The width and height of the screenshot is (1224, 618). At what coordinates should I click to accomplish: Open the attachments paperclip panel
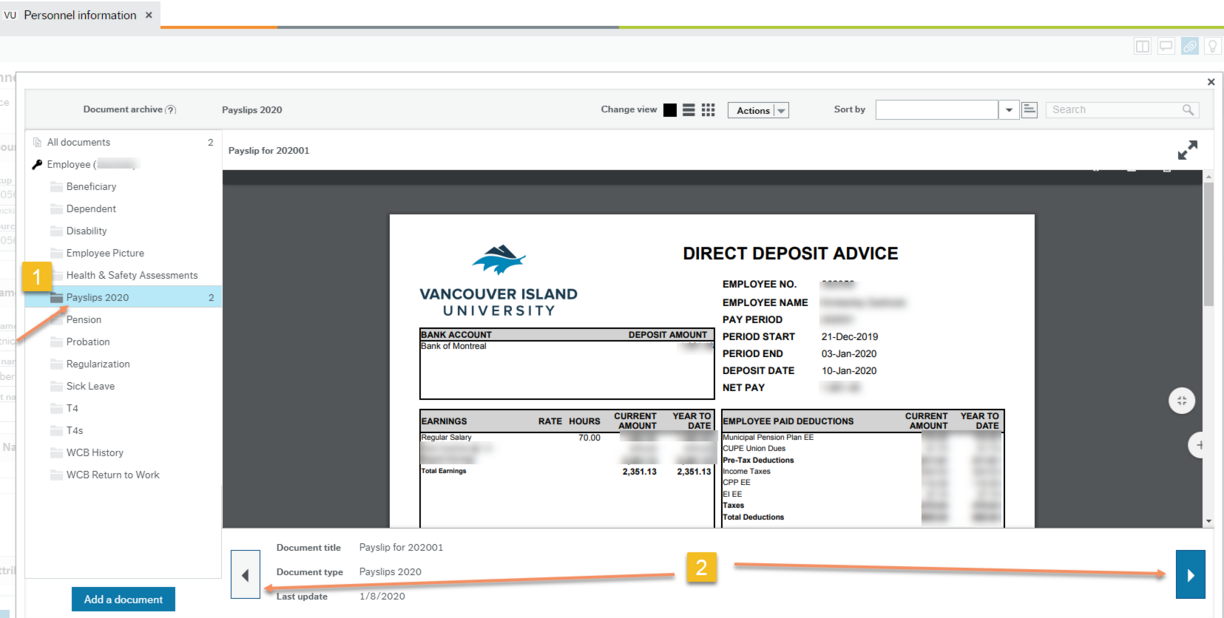(1189, 45)
